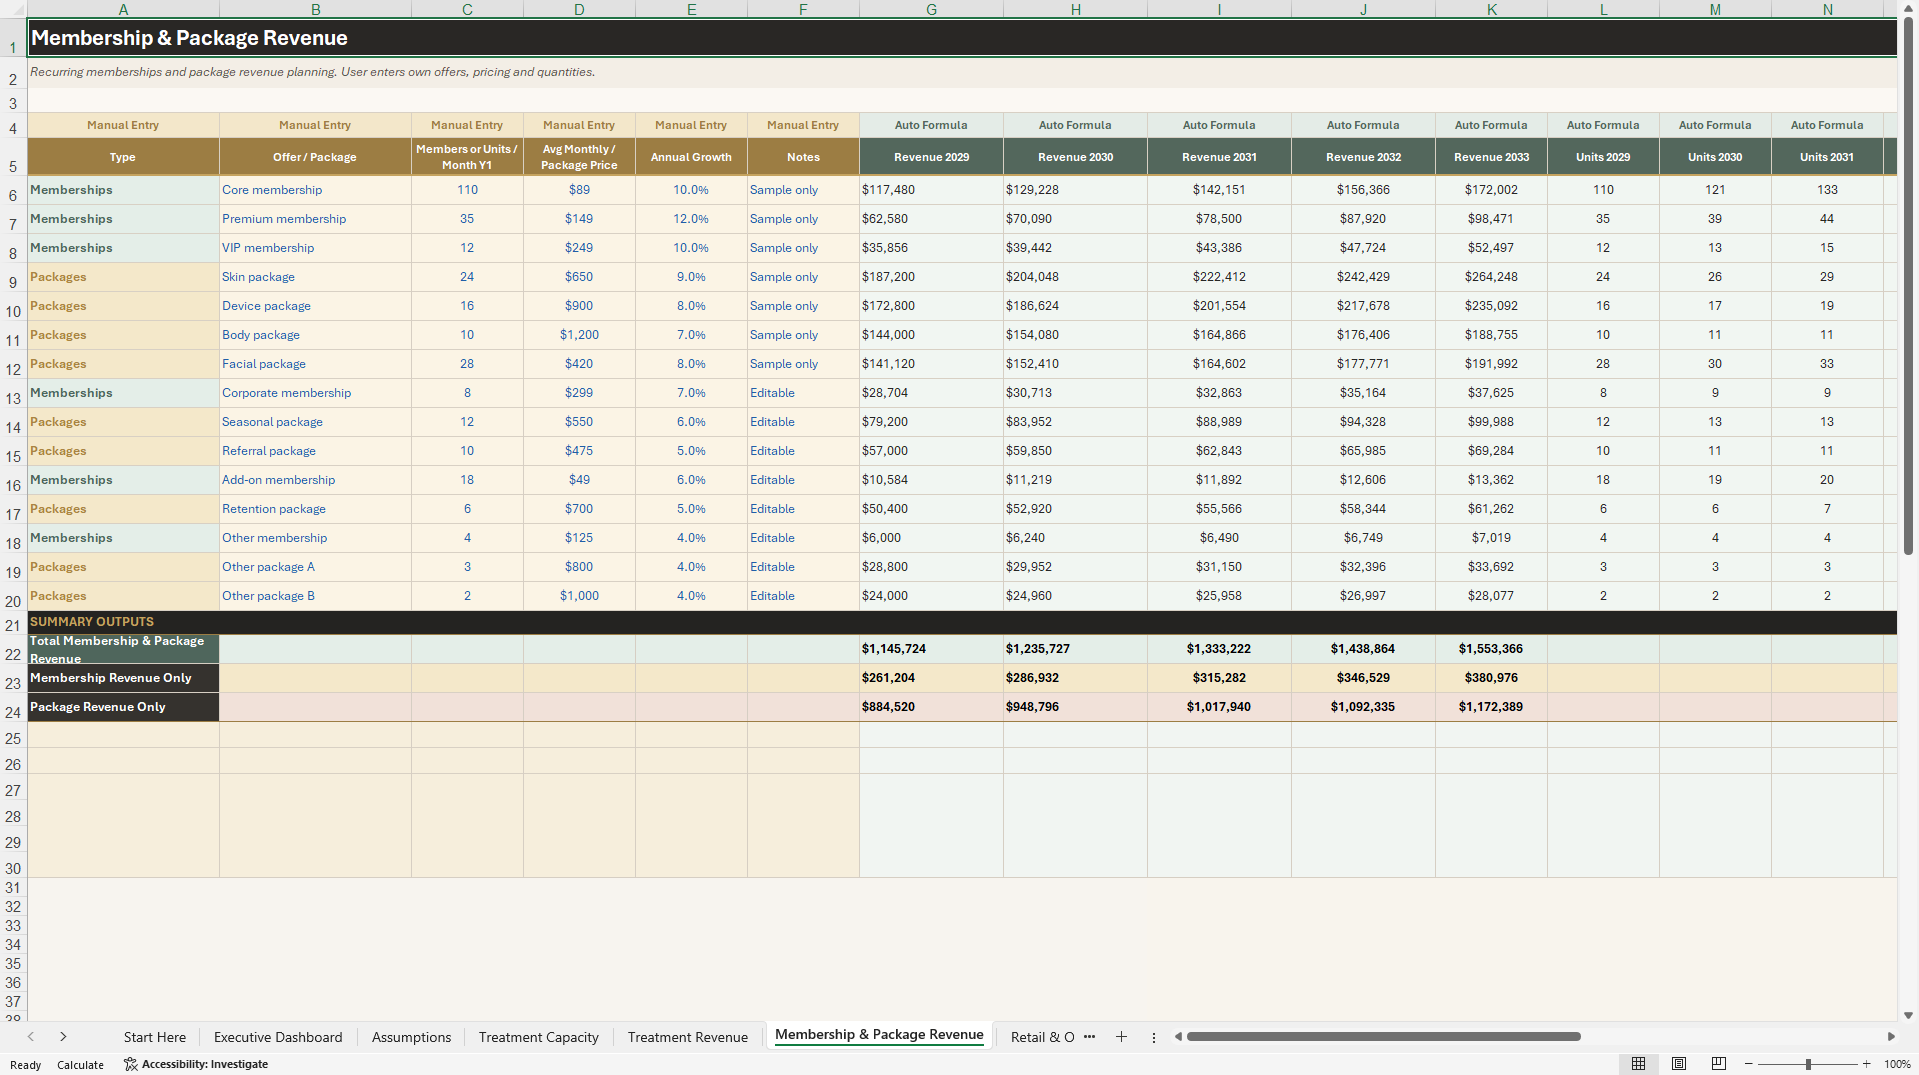Select the VIP membership cell
The height and width of the screenshot is (1075, 1919).
[315, 248]
